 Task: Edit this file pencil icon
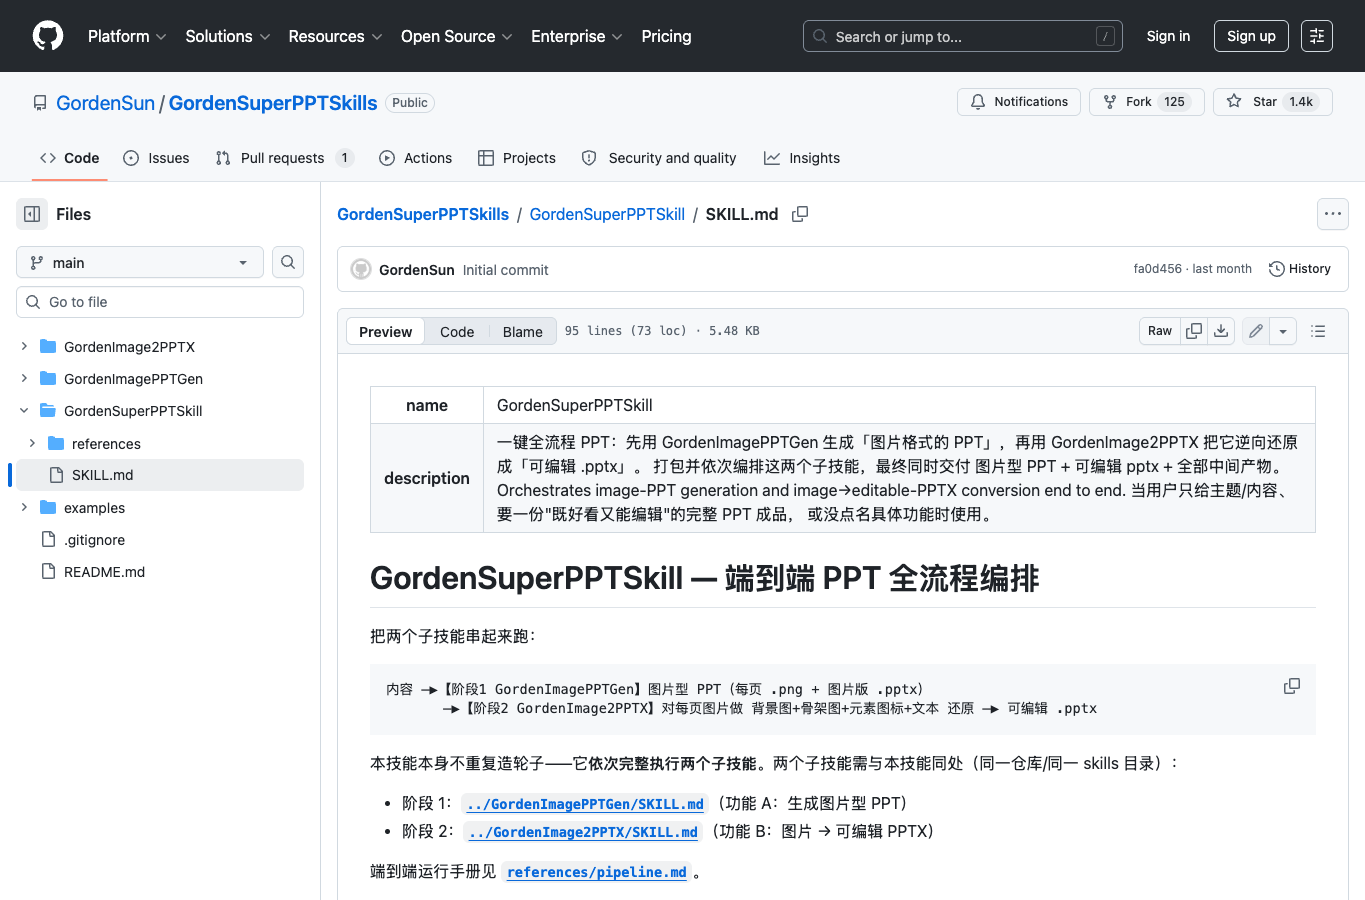[x=1256, y=331]
